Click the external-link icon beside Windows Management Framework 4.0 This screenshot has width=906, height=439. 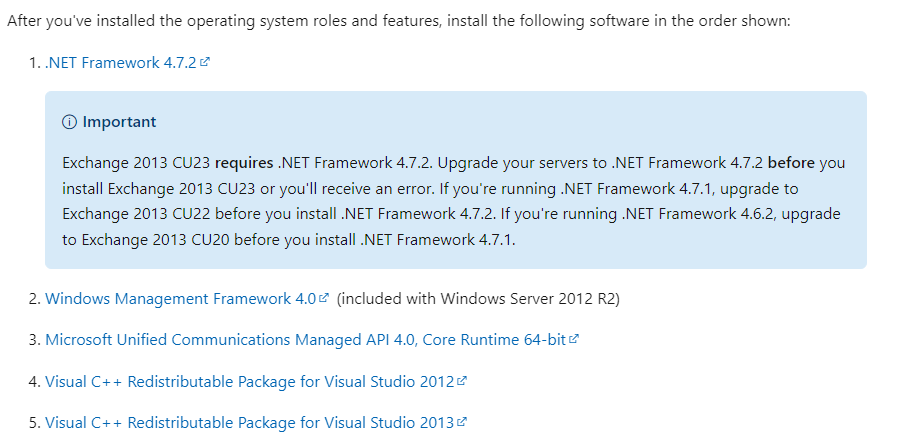(x=324, y=298)
